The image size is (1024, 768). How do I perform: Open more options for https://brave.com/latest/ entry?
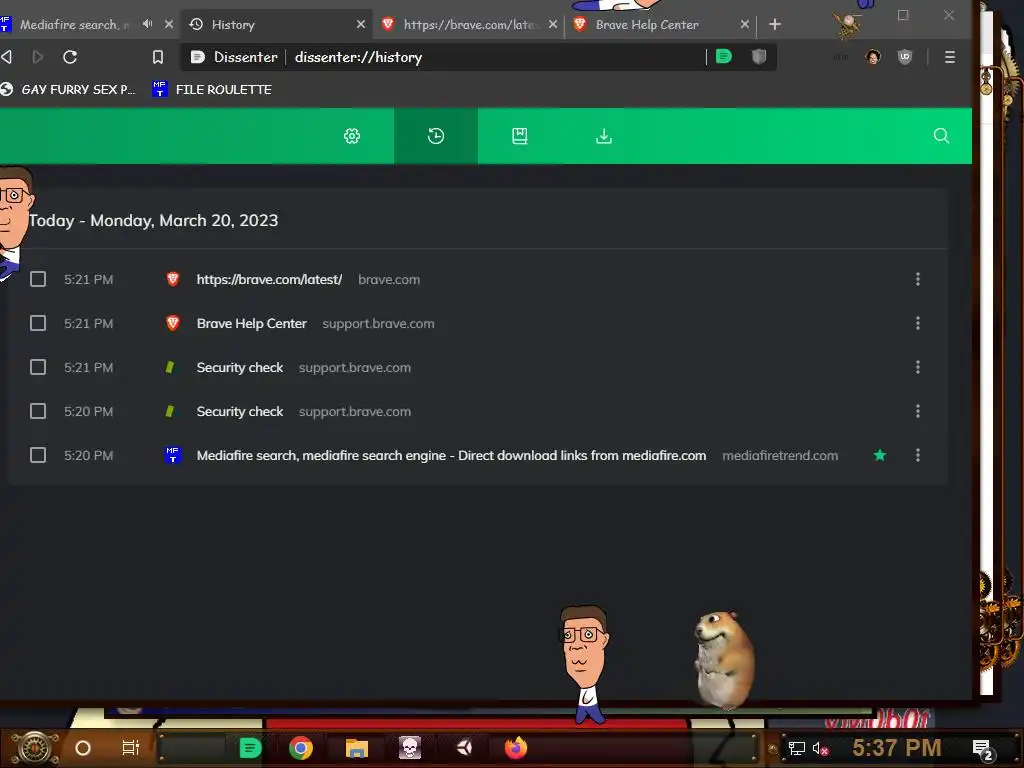click(x=918, y=280)
